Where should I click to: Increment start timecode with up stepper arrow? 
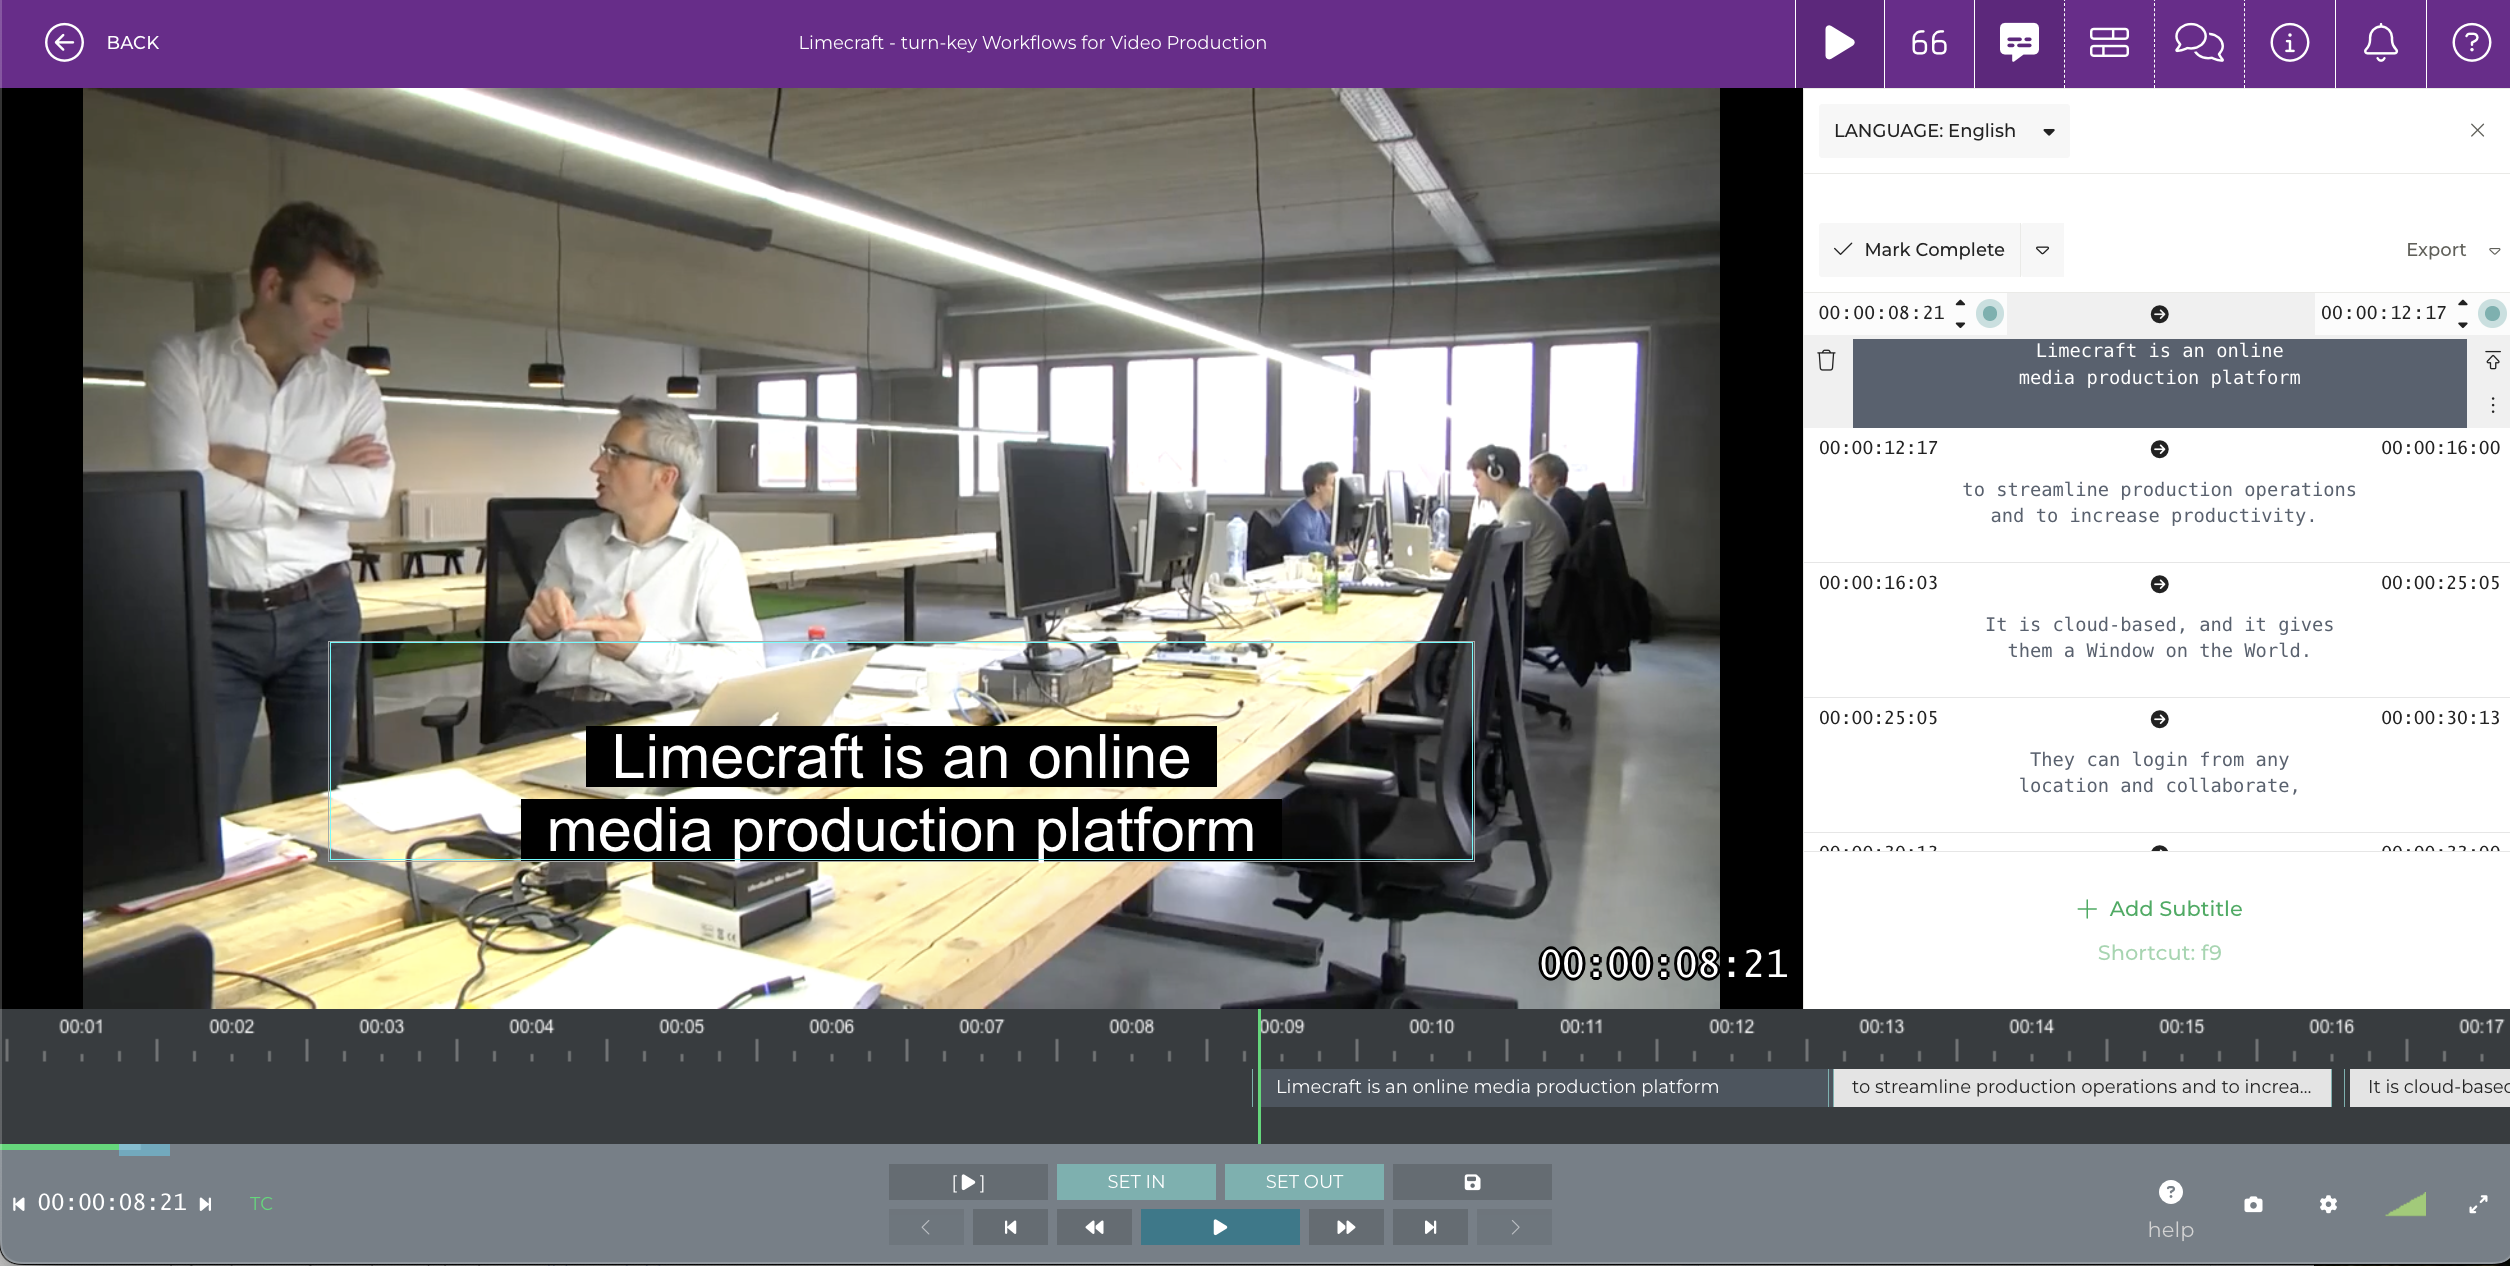click(1960, 305)
